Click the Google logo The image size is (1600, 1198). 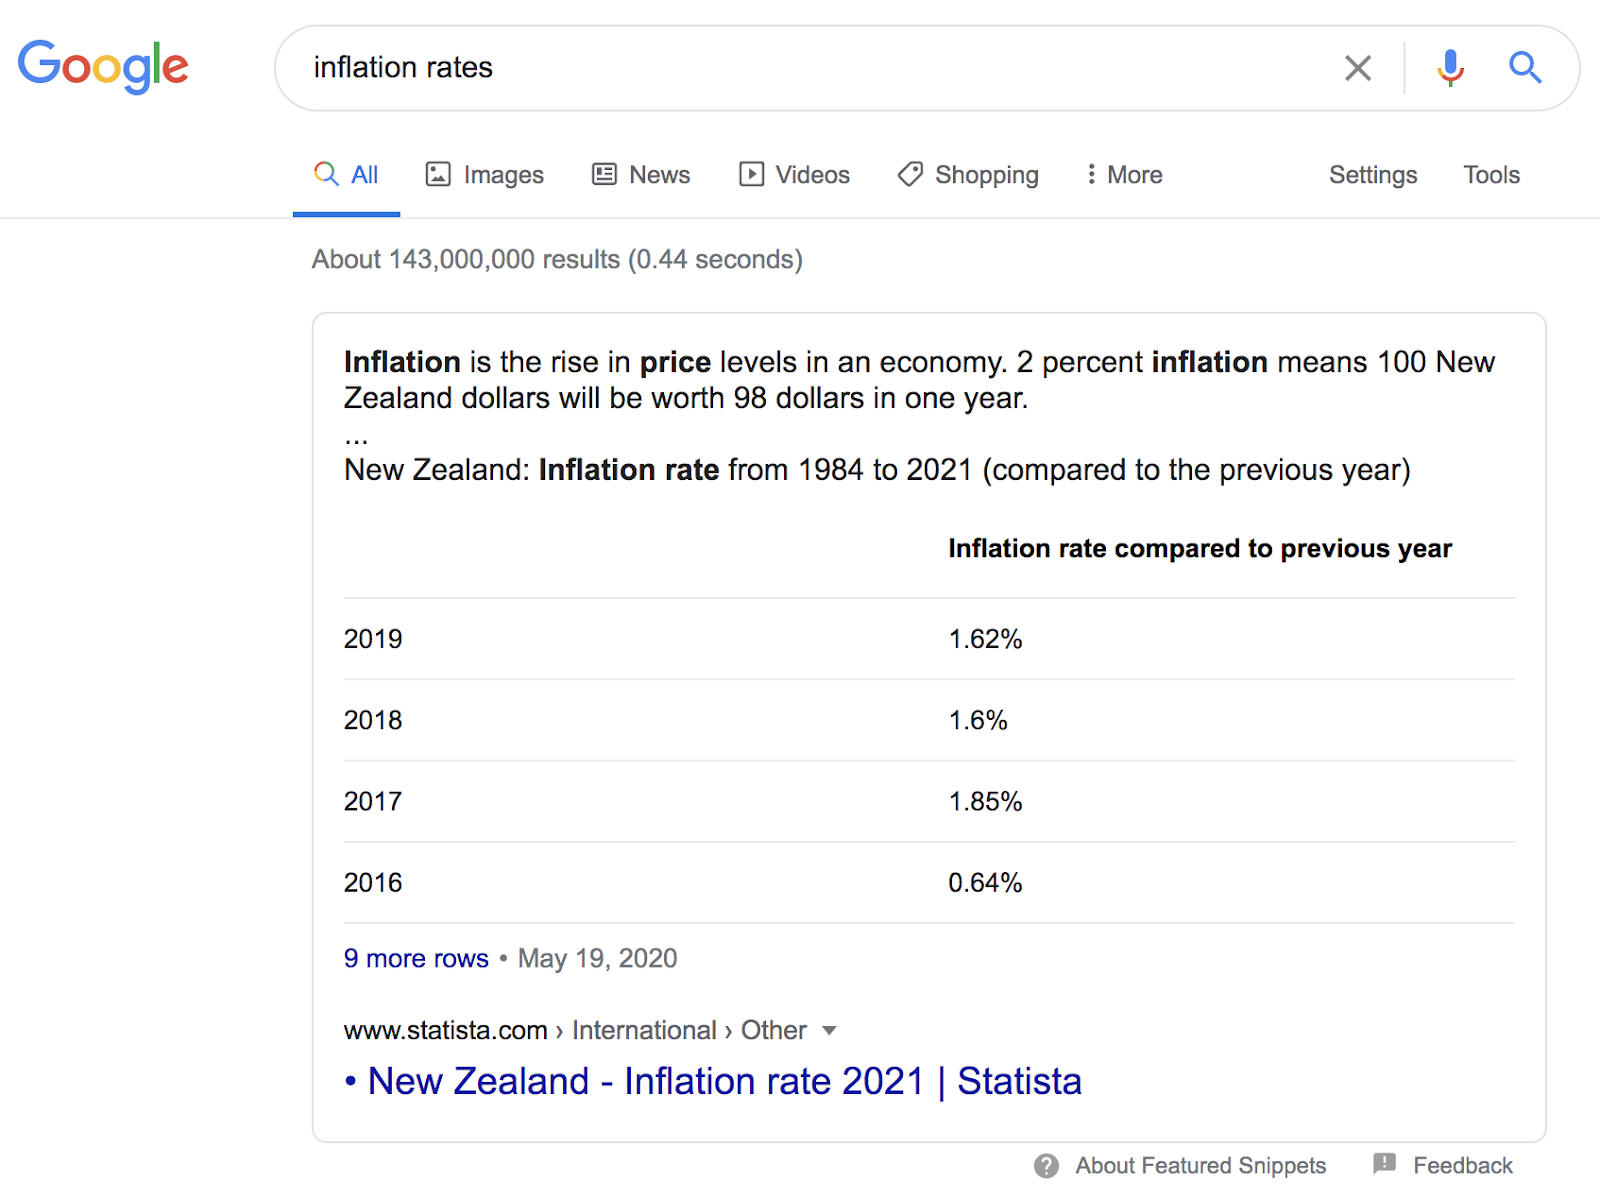(x=103, y=66)
